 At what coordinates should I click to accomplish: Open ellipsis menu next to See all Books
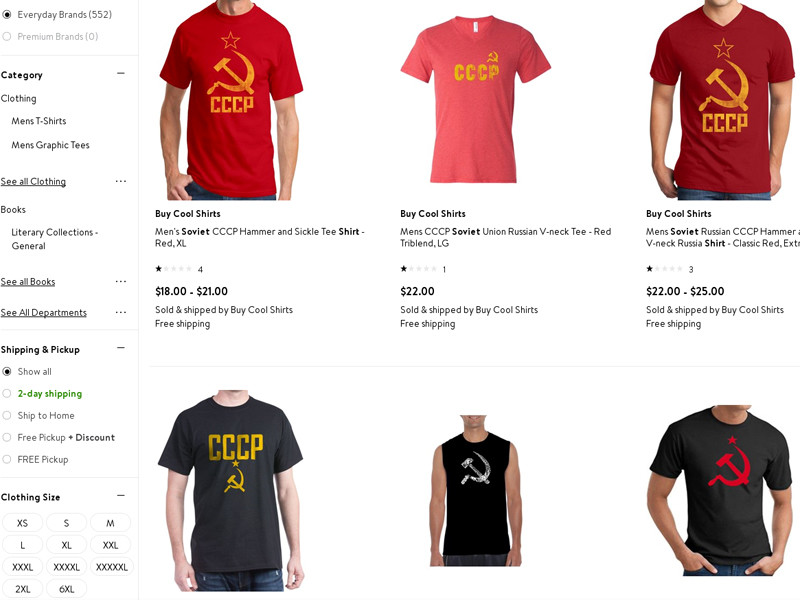121,281
